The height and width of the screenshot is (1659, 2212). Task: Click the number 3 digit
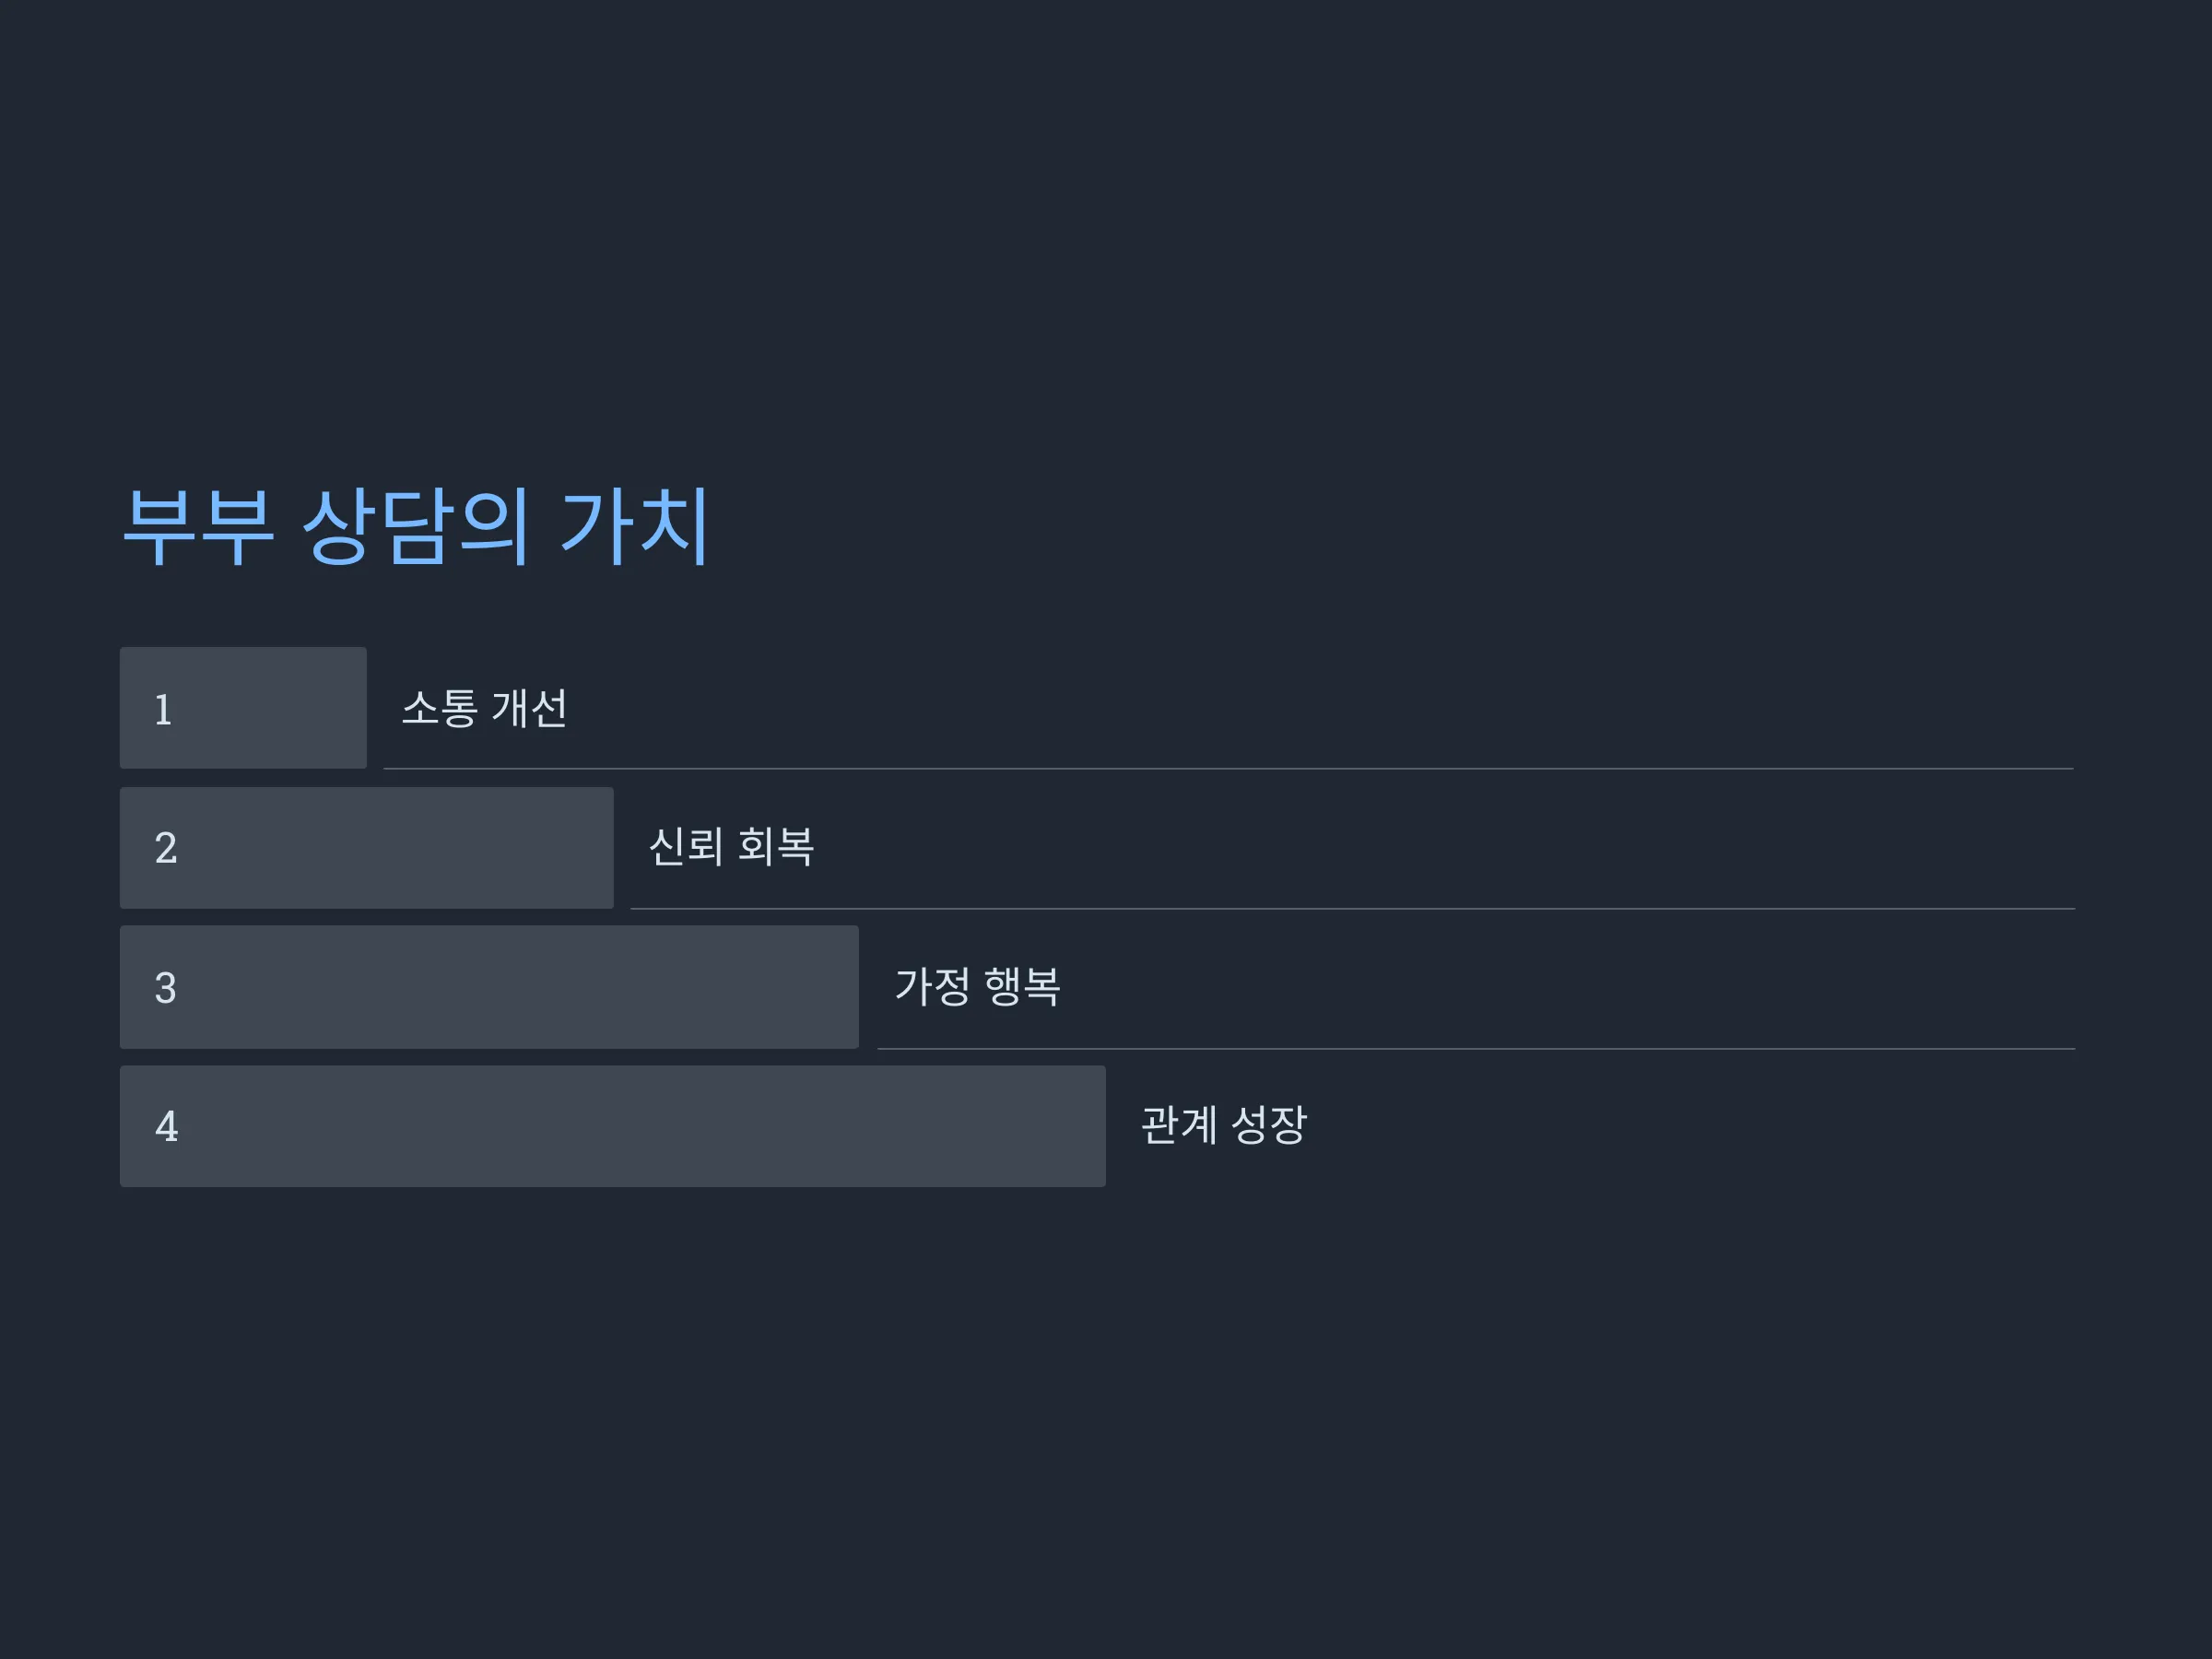[166, 989]
